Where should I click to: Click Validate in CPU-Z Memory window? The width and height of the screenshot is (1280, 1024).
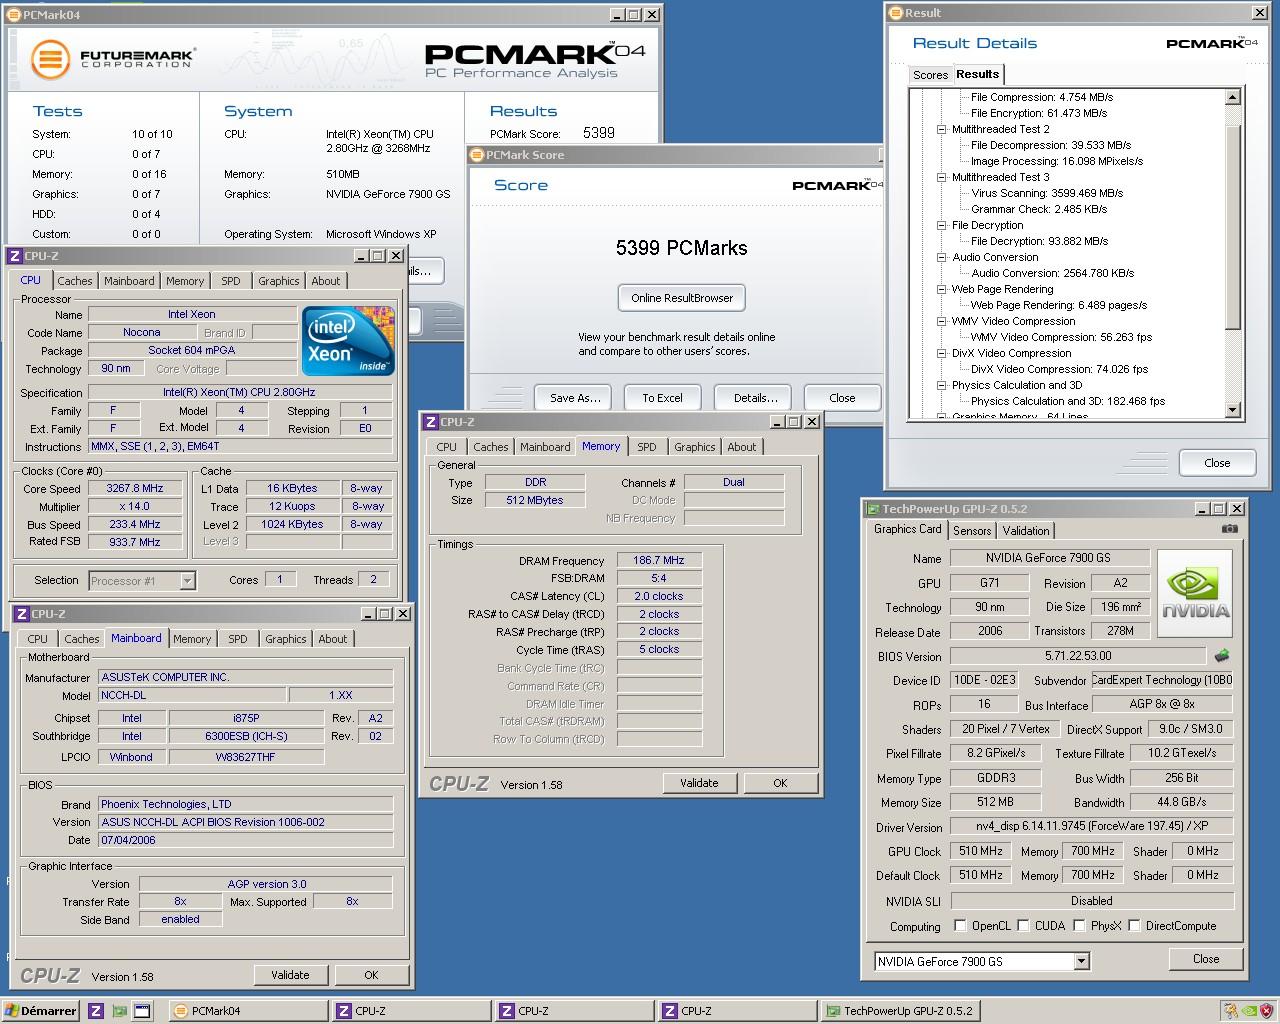(699, 783)
